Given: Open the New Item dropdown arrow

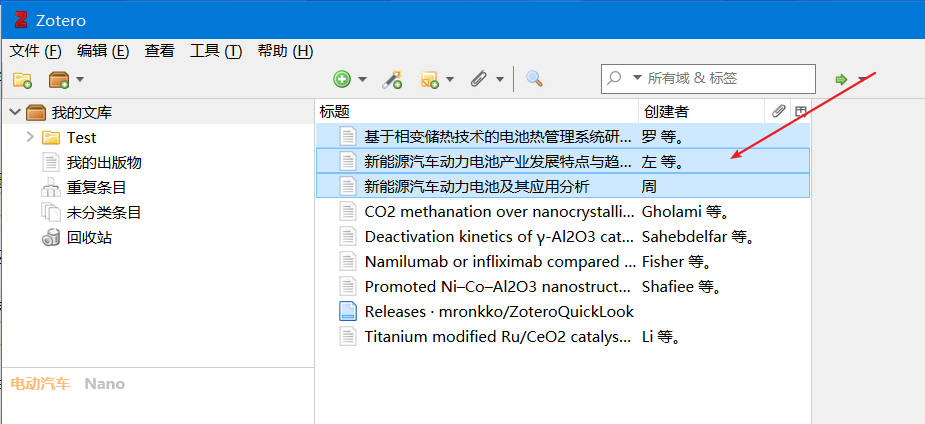Looking at the screenshot, I should (x=362, y=79).
